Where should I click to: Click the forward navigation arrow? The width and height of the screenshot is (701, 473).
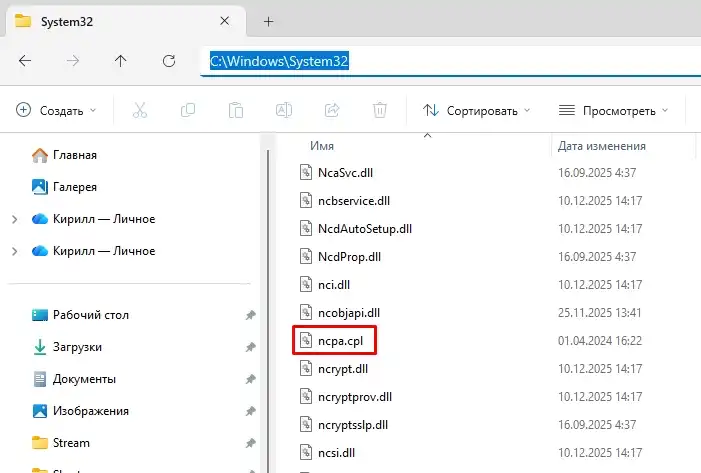(x=72, y=61)
